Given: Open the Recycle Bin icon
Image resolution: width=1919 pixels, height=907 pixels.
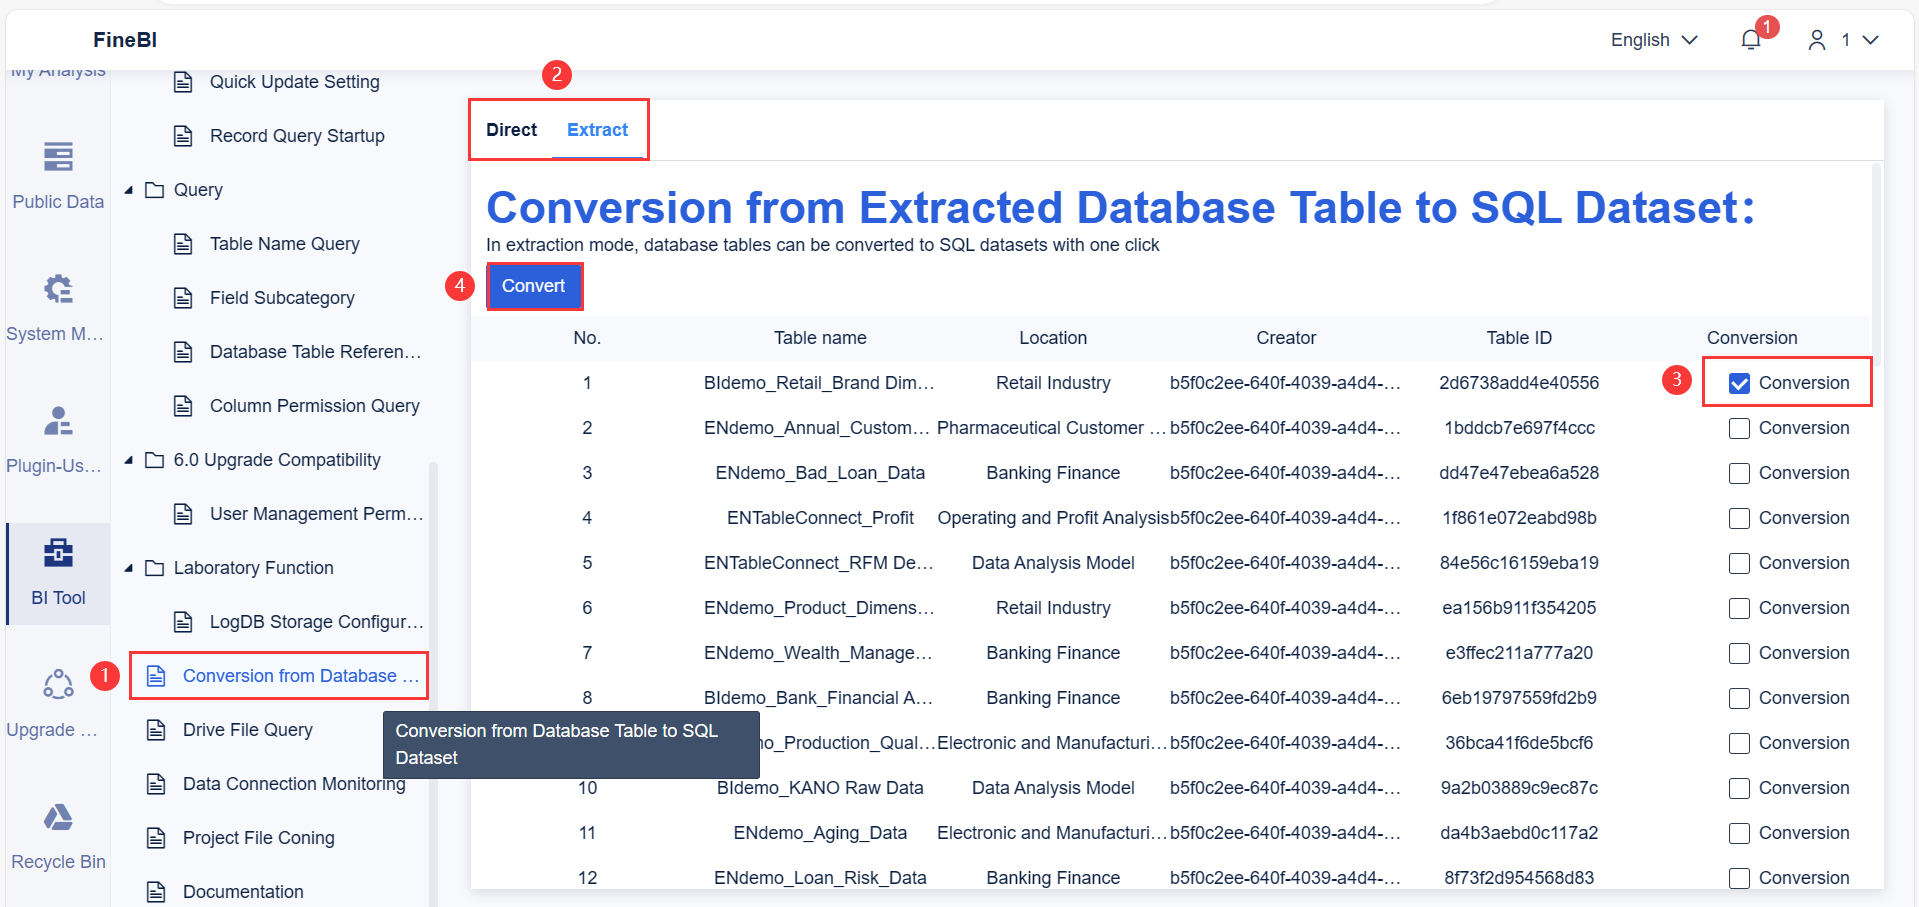Looking at the screenshot, I should click(58, 817).
